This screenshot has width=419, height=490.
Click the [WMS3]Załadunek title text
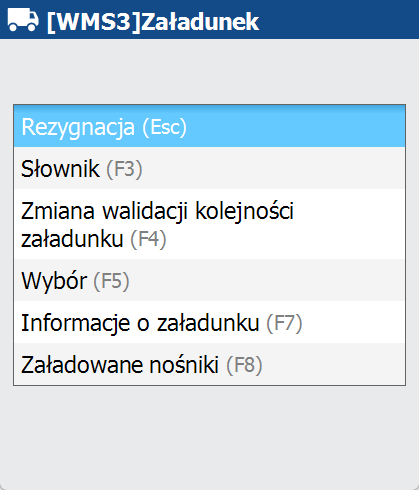[x=153, y=22]
